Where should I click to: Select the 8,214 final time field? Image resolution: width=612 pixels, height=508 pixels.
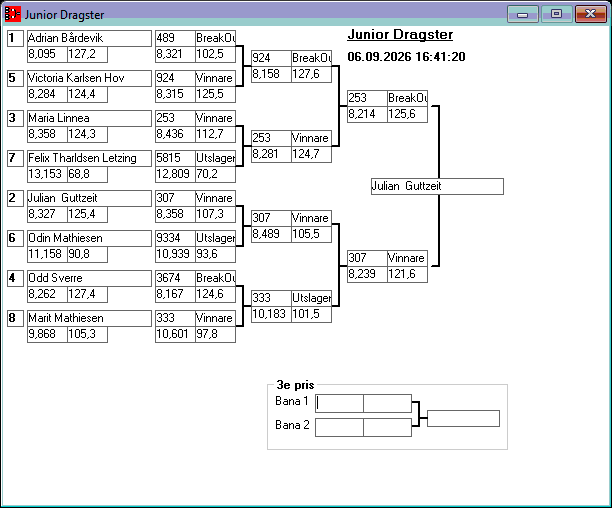pyautogui.click(x=367, y=114)
